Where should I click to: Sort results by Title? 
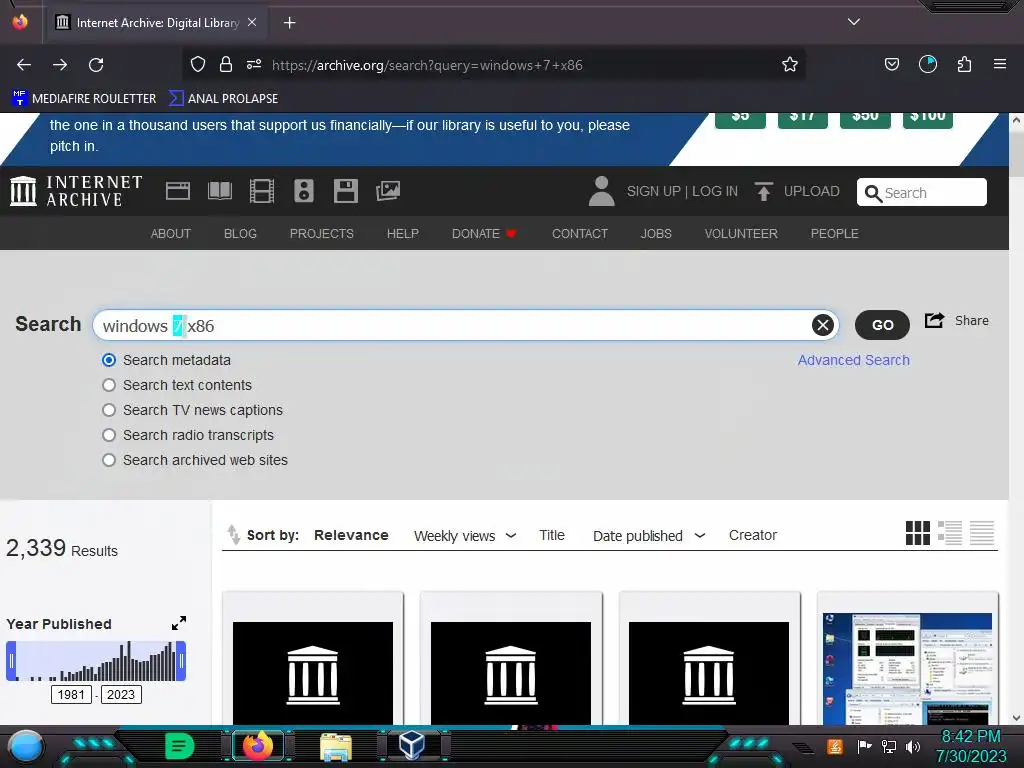pos(552,535)
